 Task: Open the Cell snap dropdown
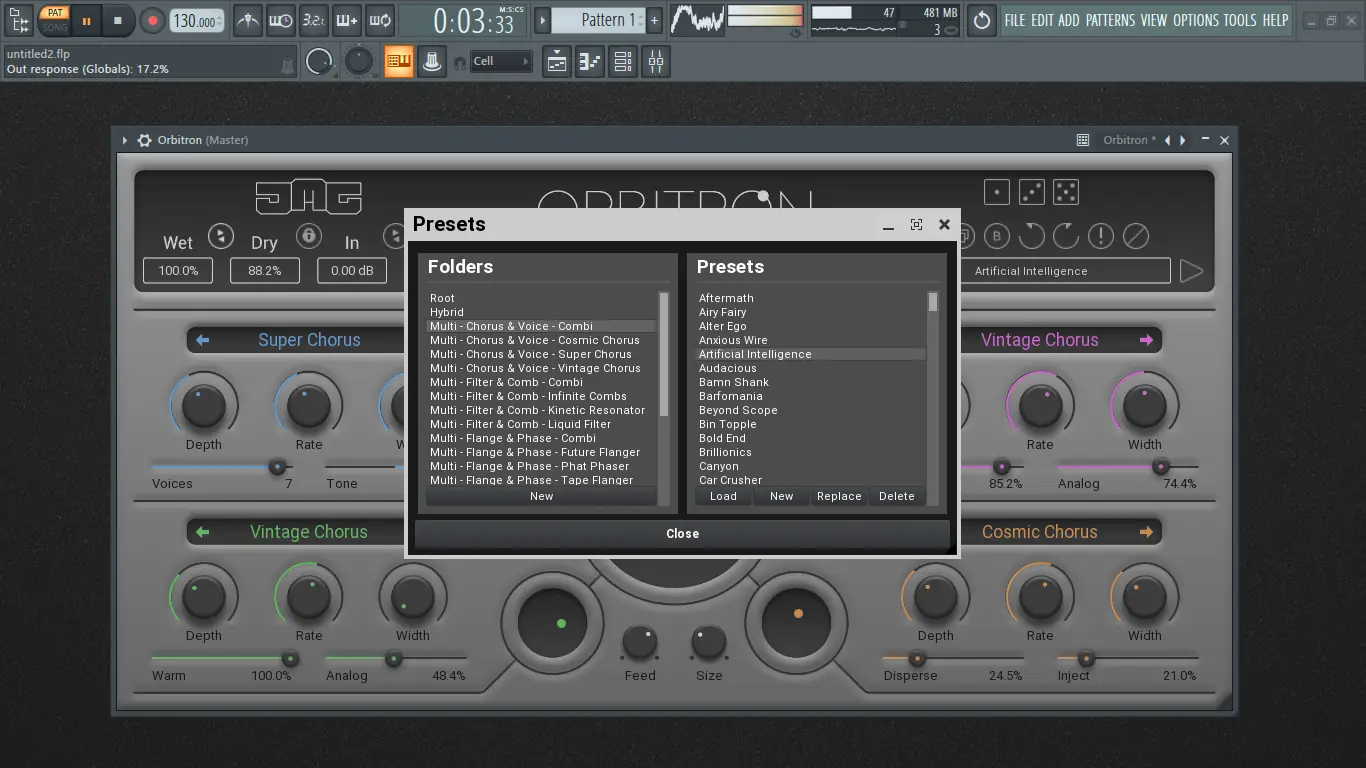501,62
